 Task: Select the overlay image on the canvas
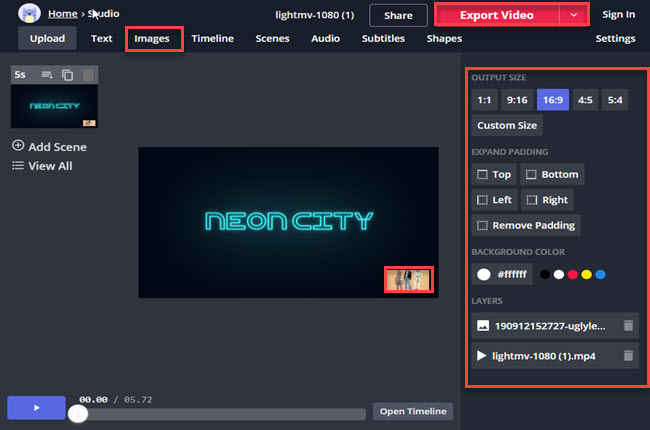coord(409,279)
